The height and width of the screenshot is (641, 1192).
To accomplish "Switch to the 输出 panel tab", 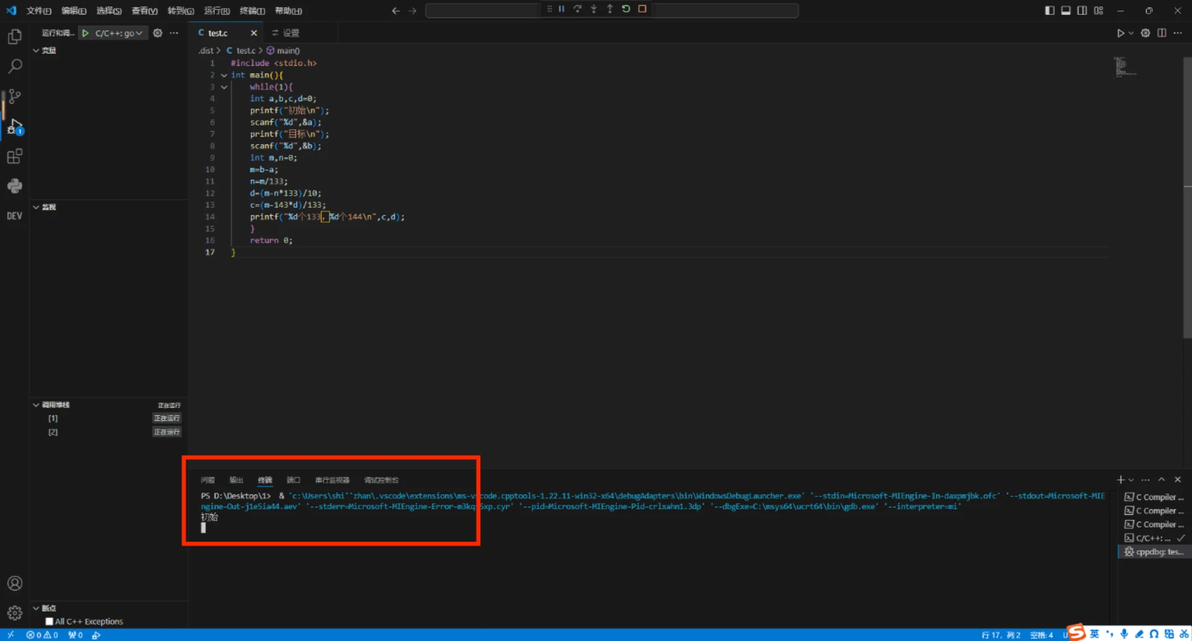I will point(236,480).
